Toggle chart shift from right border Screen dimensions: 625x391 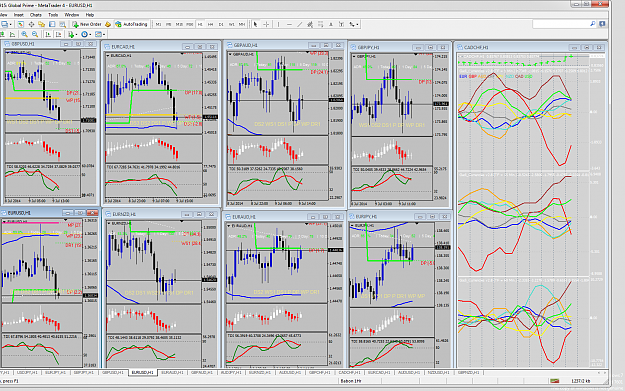[x=59, y=34]
